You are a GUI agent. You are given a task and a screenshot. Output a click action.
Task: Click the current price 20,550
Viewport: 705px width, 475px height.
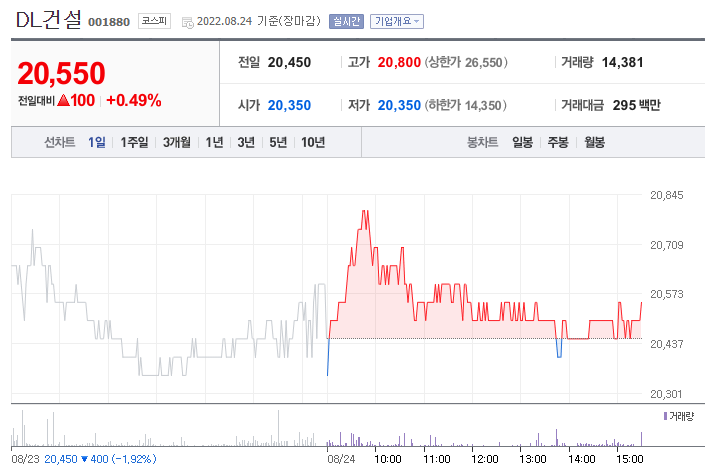tap(61, 73)
